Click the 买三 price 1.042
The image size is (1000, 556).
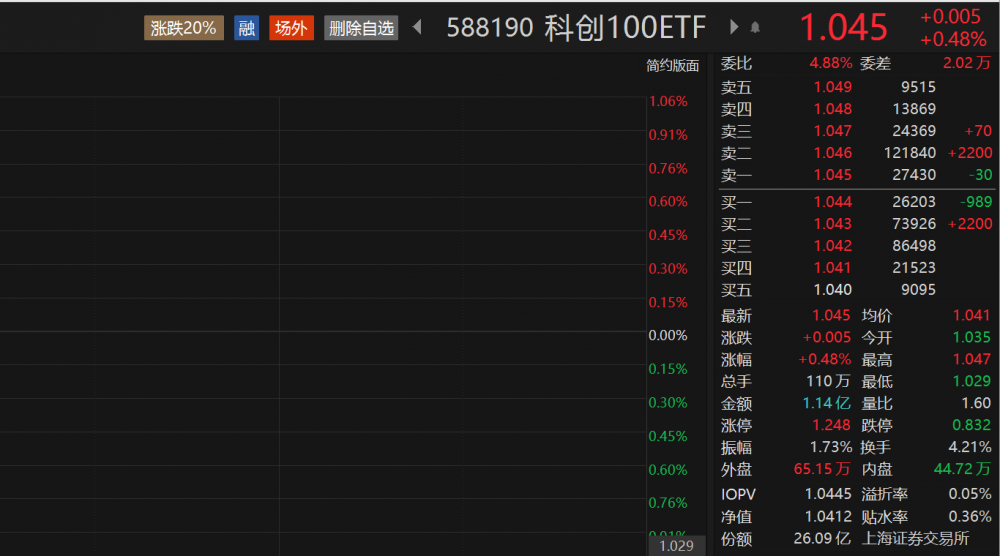[x=832, y=246]
